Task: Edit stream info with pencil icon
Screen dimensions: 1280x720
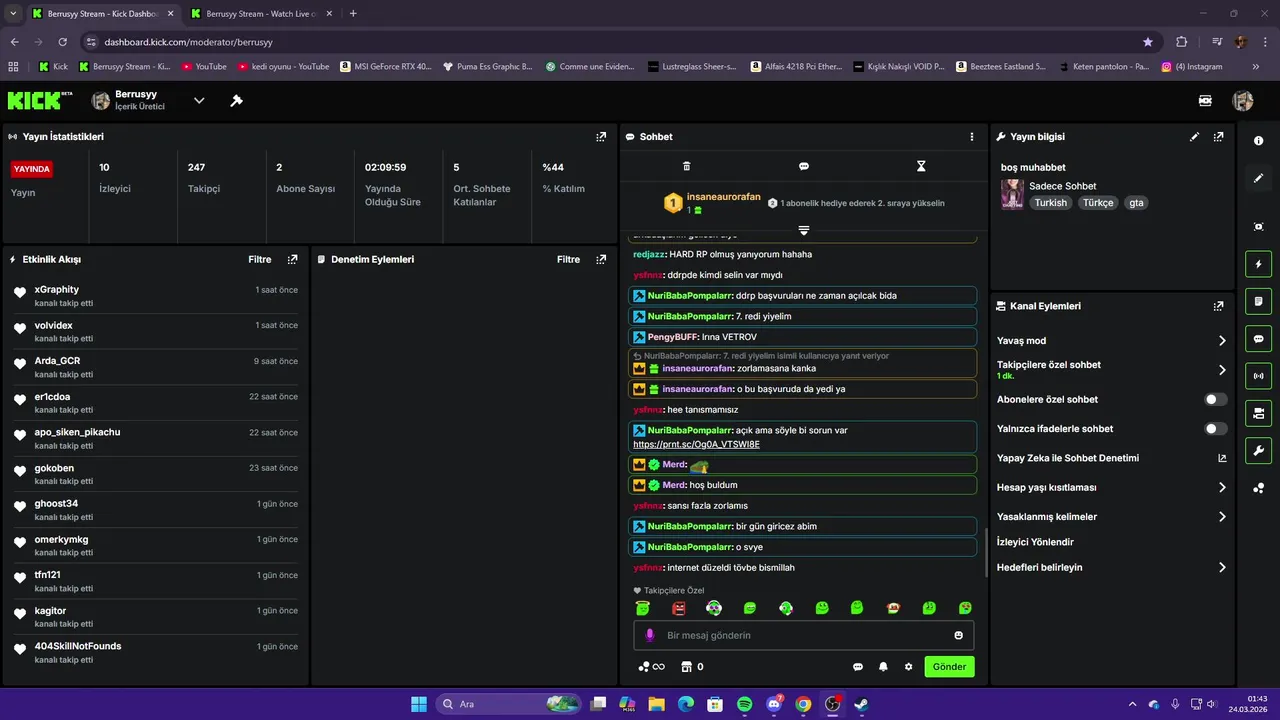Action: [x=1194, y=137]
